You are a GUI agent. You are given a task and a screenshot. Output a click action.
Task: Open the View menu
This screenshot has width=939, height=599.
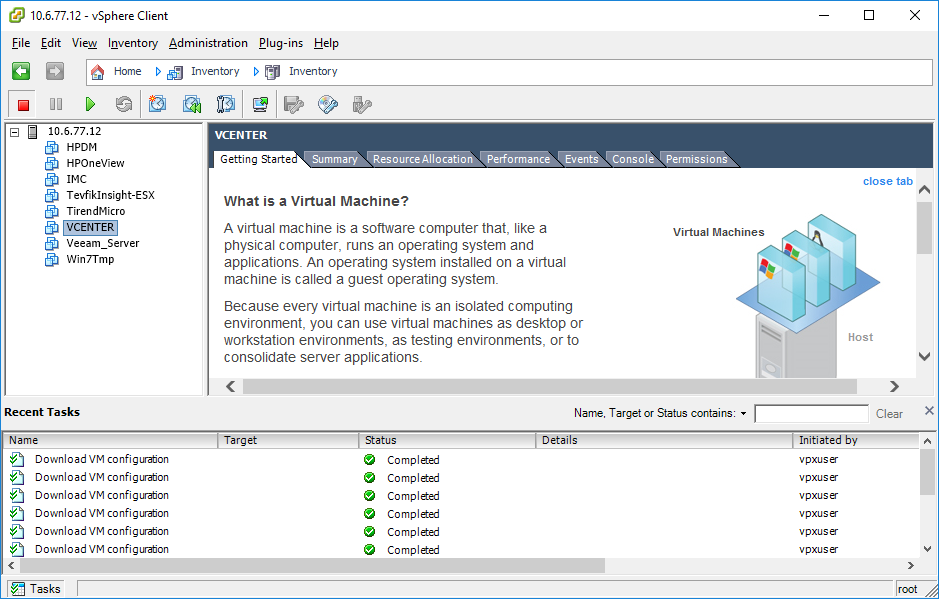tap(84, 43)
